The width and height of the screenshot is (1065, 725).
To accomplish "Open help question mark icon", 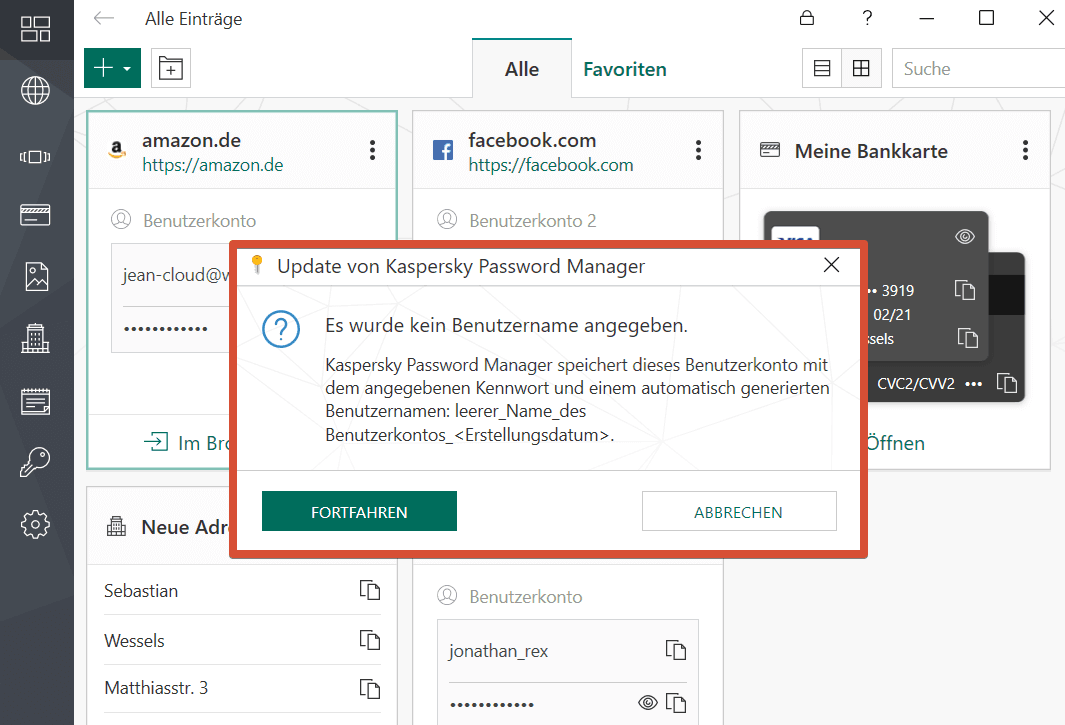I will [x=867, y=18].
